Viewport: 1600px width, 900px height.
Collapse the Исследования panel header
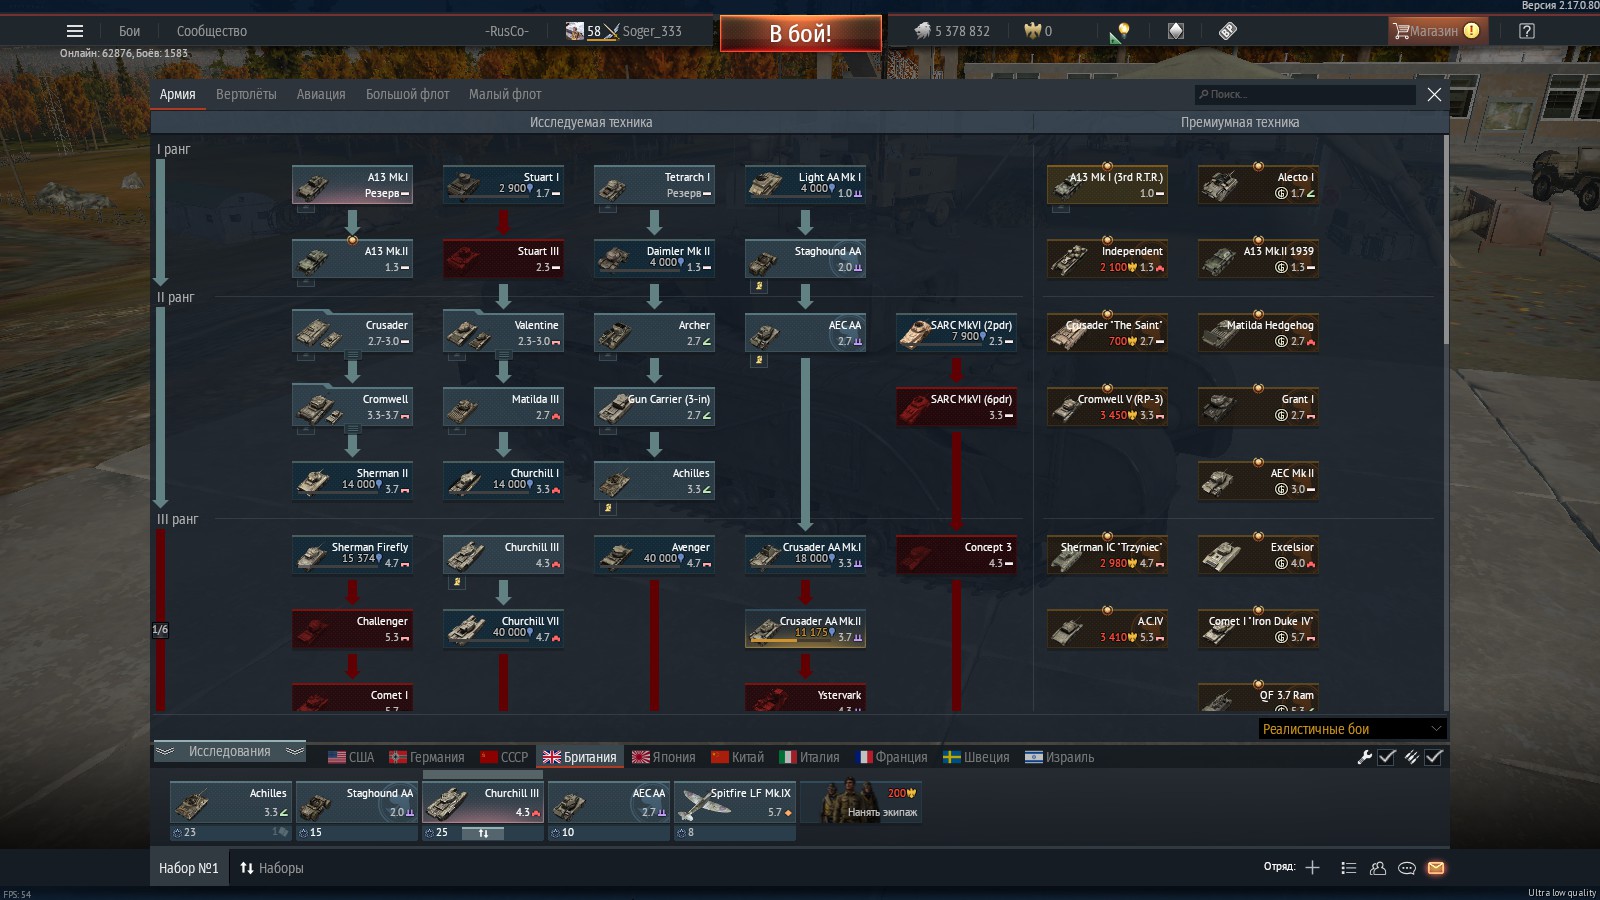pos(229,751)
